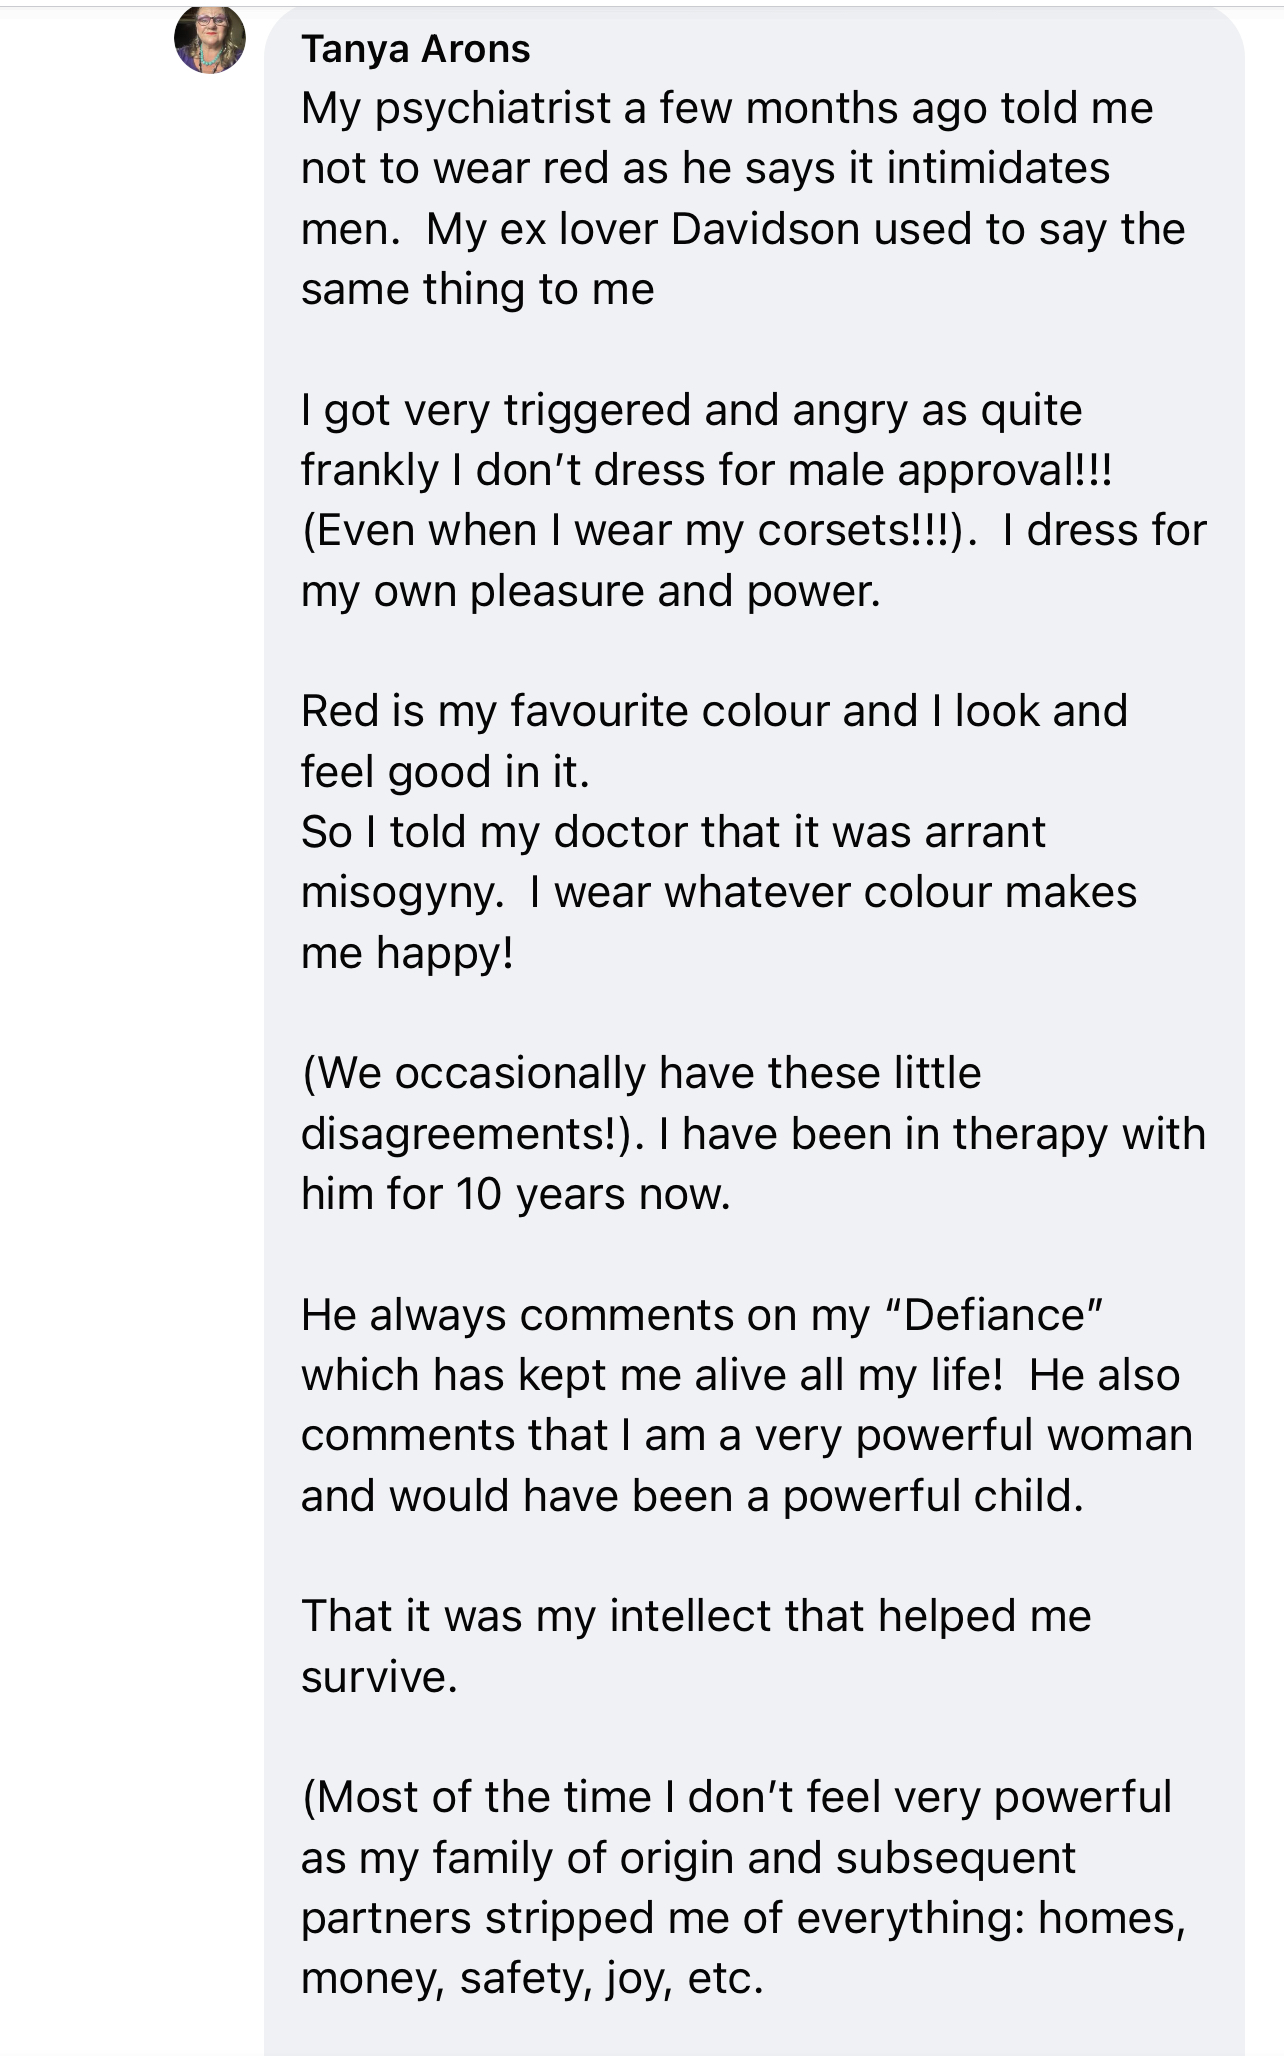Click the paragraph starting "(Most of the time"
Screen dimensions: 1284x2056
743,1889
